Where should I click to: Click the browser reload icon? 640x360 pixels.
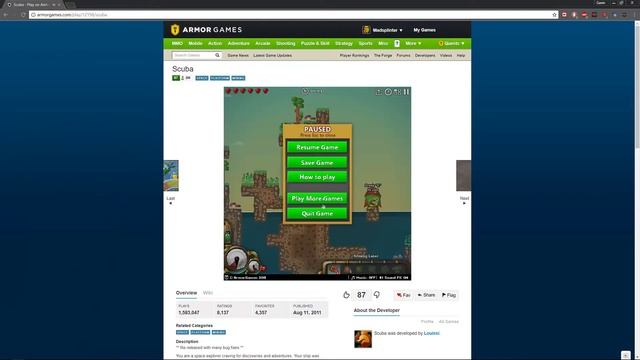click(23, 15)
